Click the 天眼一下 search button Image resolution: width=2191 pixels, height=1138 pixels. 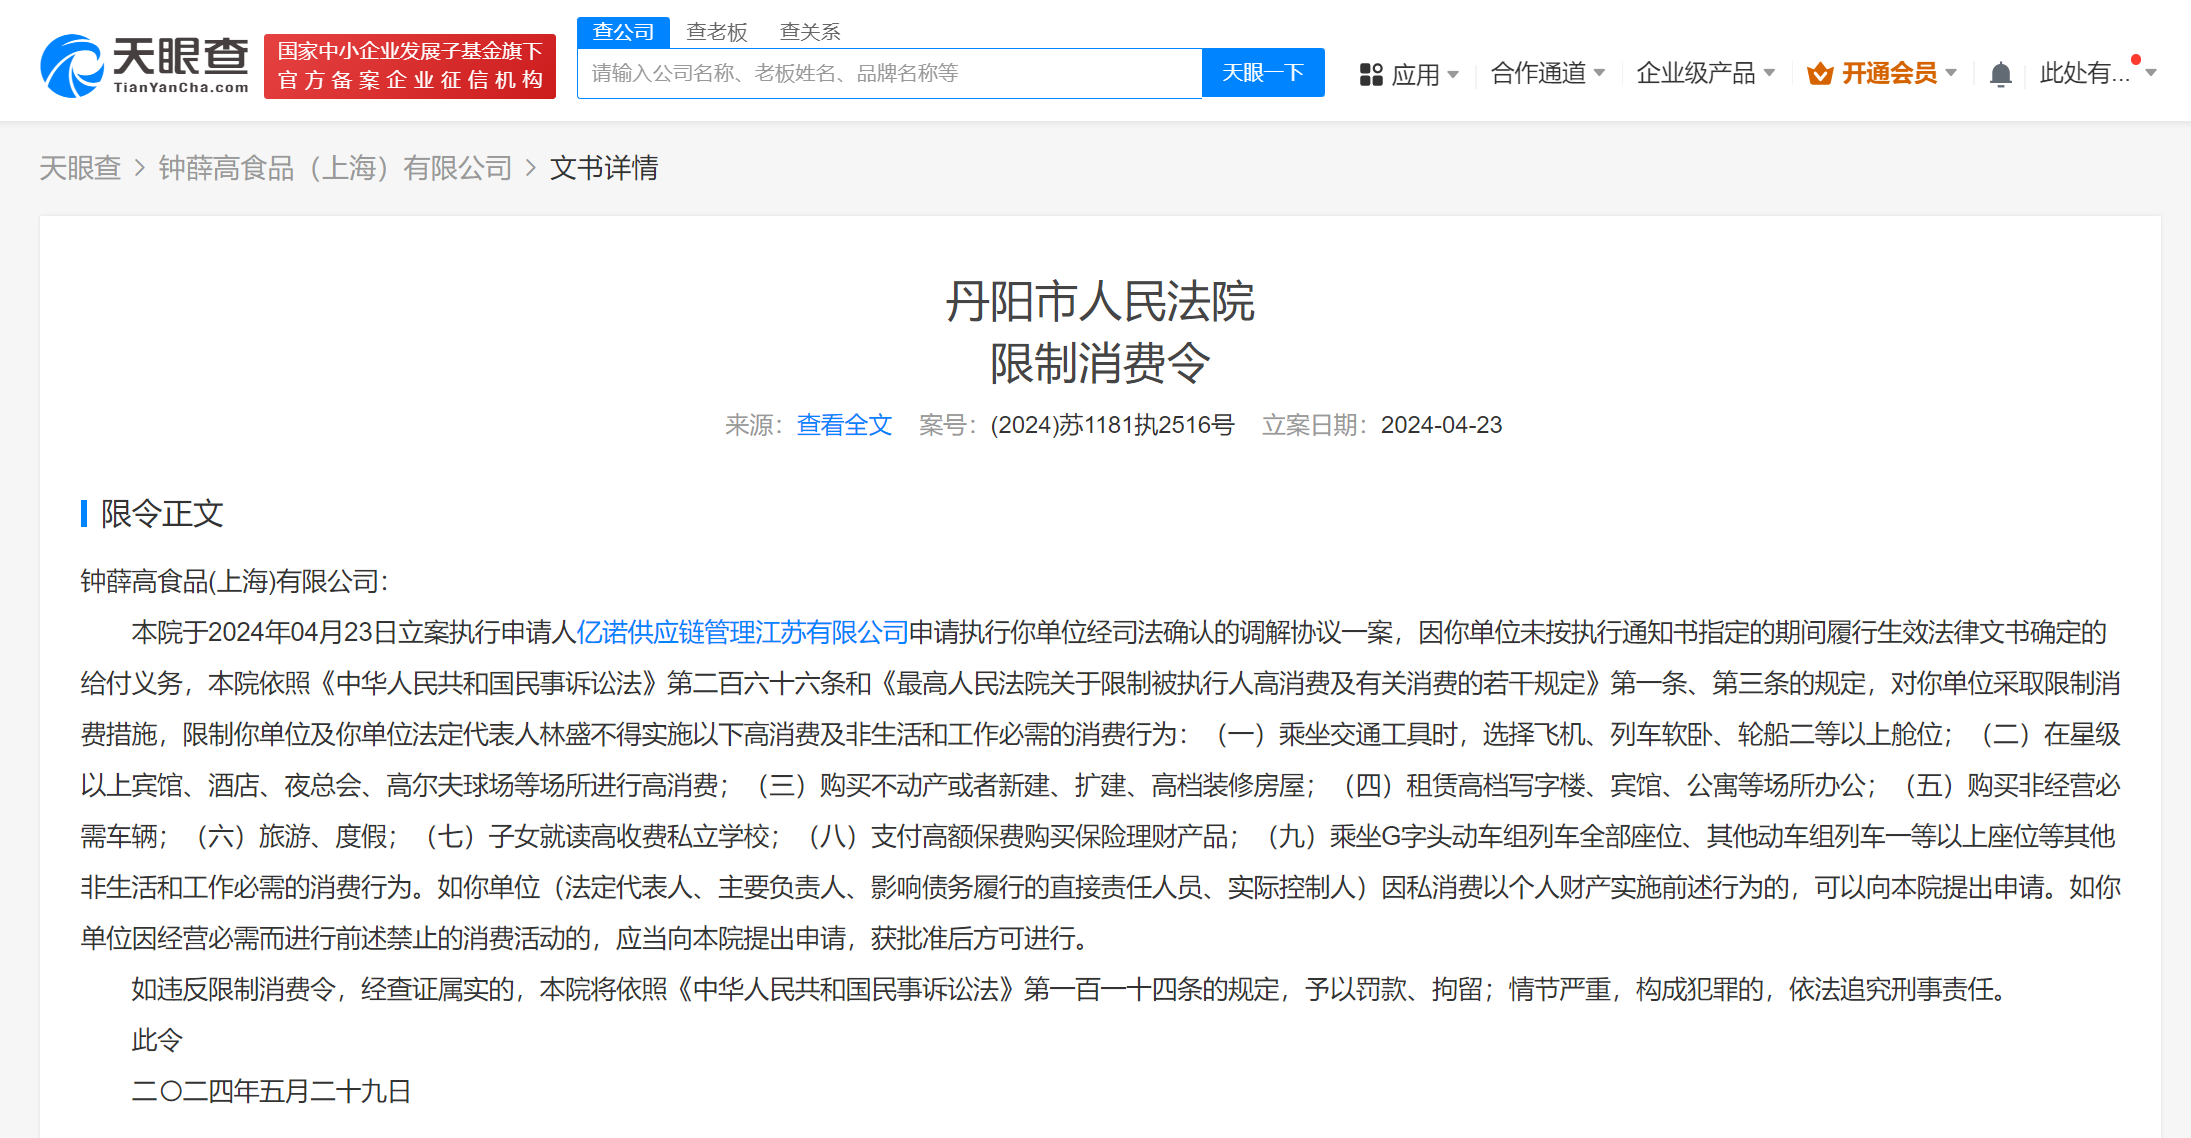(1262, 72)
